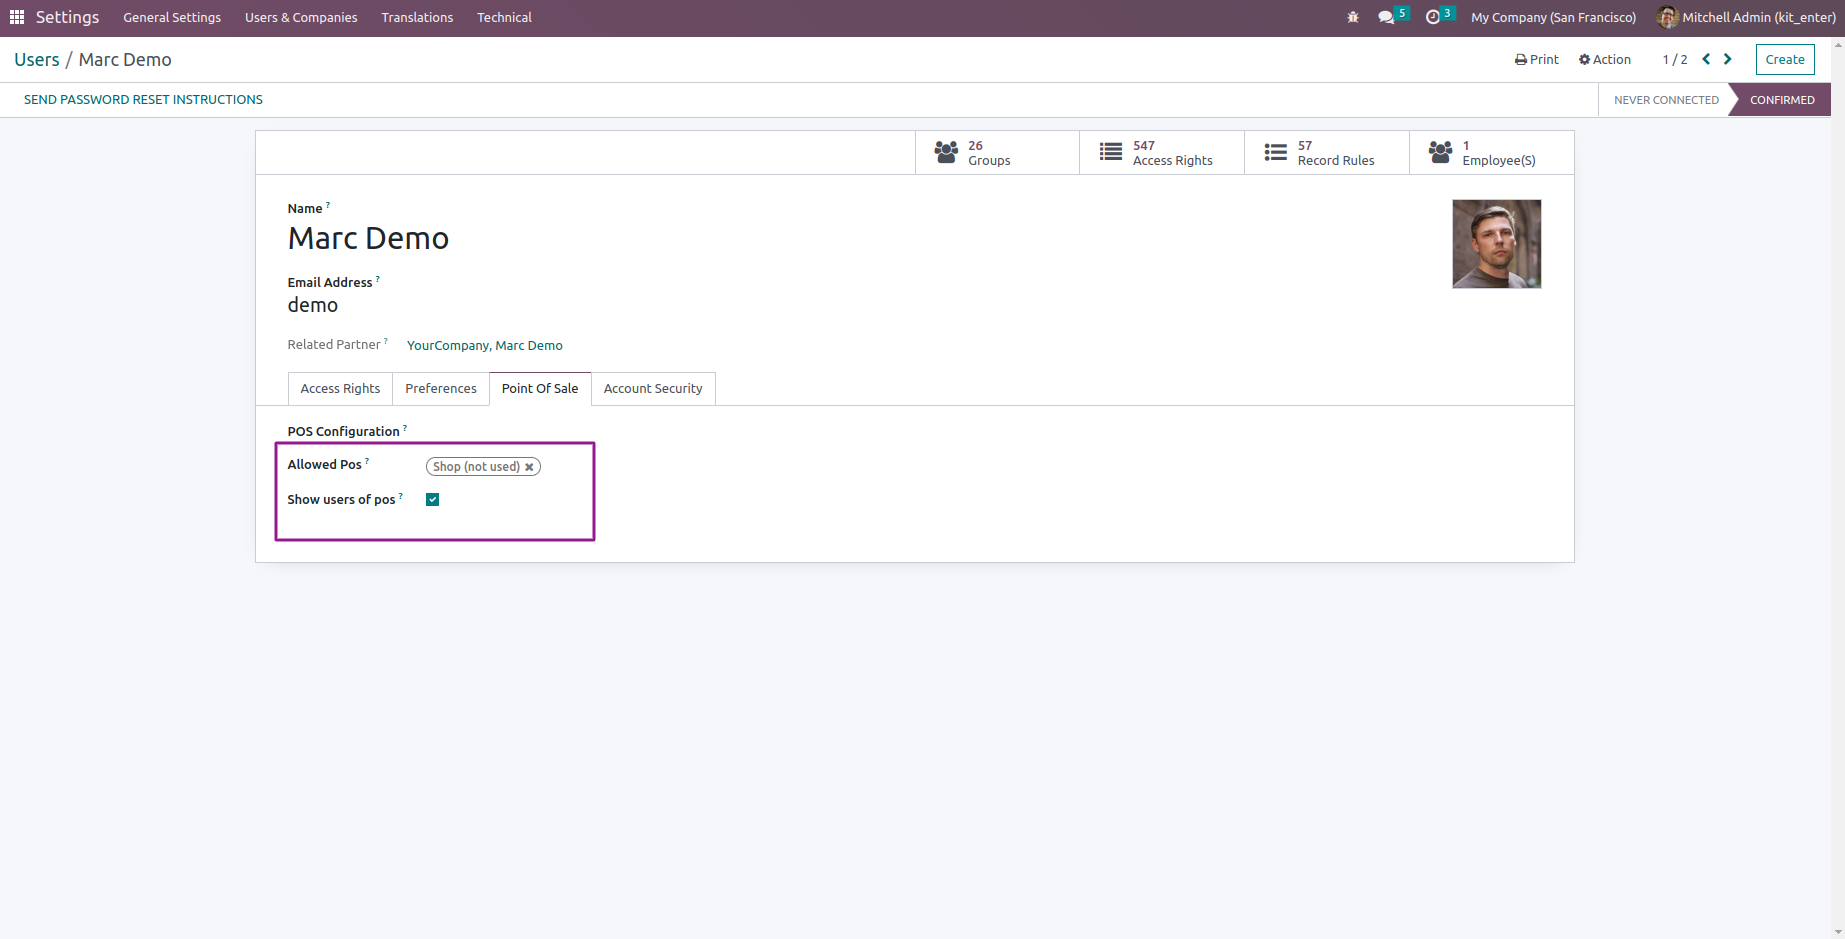
Task: Click SEND PASSWORD RESET INSTRUCTIONS
Action: pos(143,99)
